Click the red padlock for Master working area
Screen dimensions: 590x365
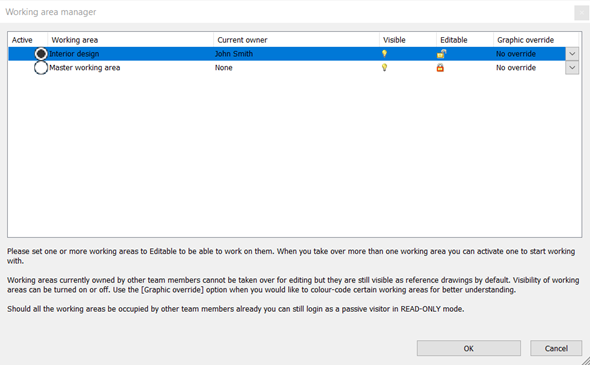click(x=440, y=68)
